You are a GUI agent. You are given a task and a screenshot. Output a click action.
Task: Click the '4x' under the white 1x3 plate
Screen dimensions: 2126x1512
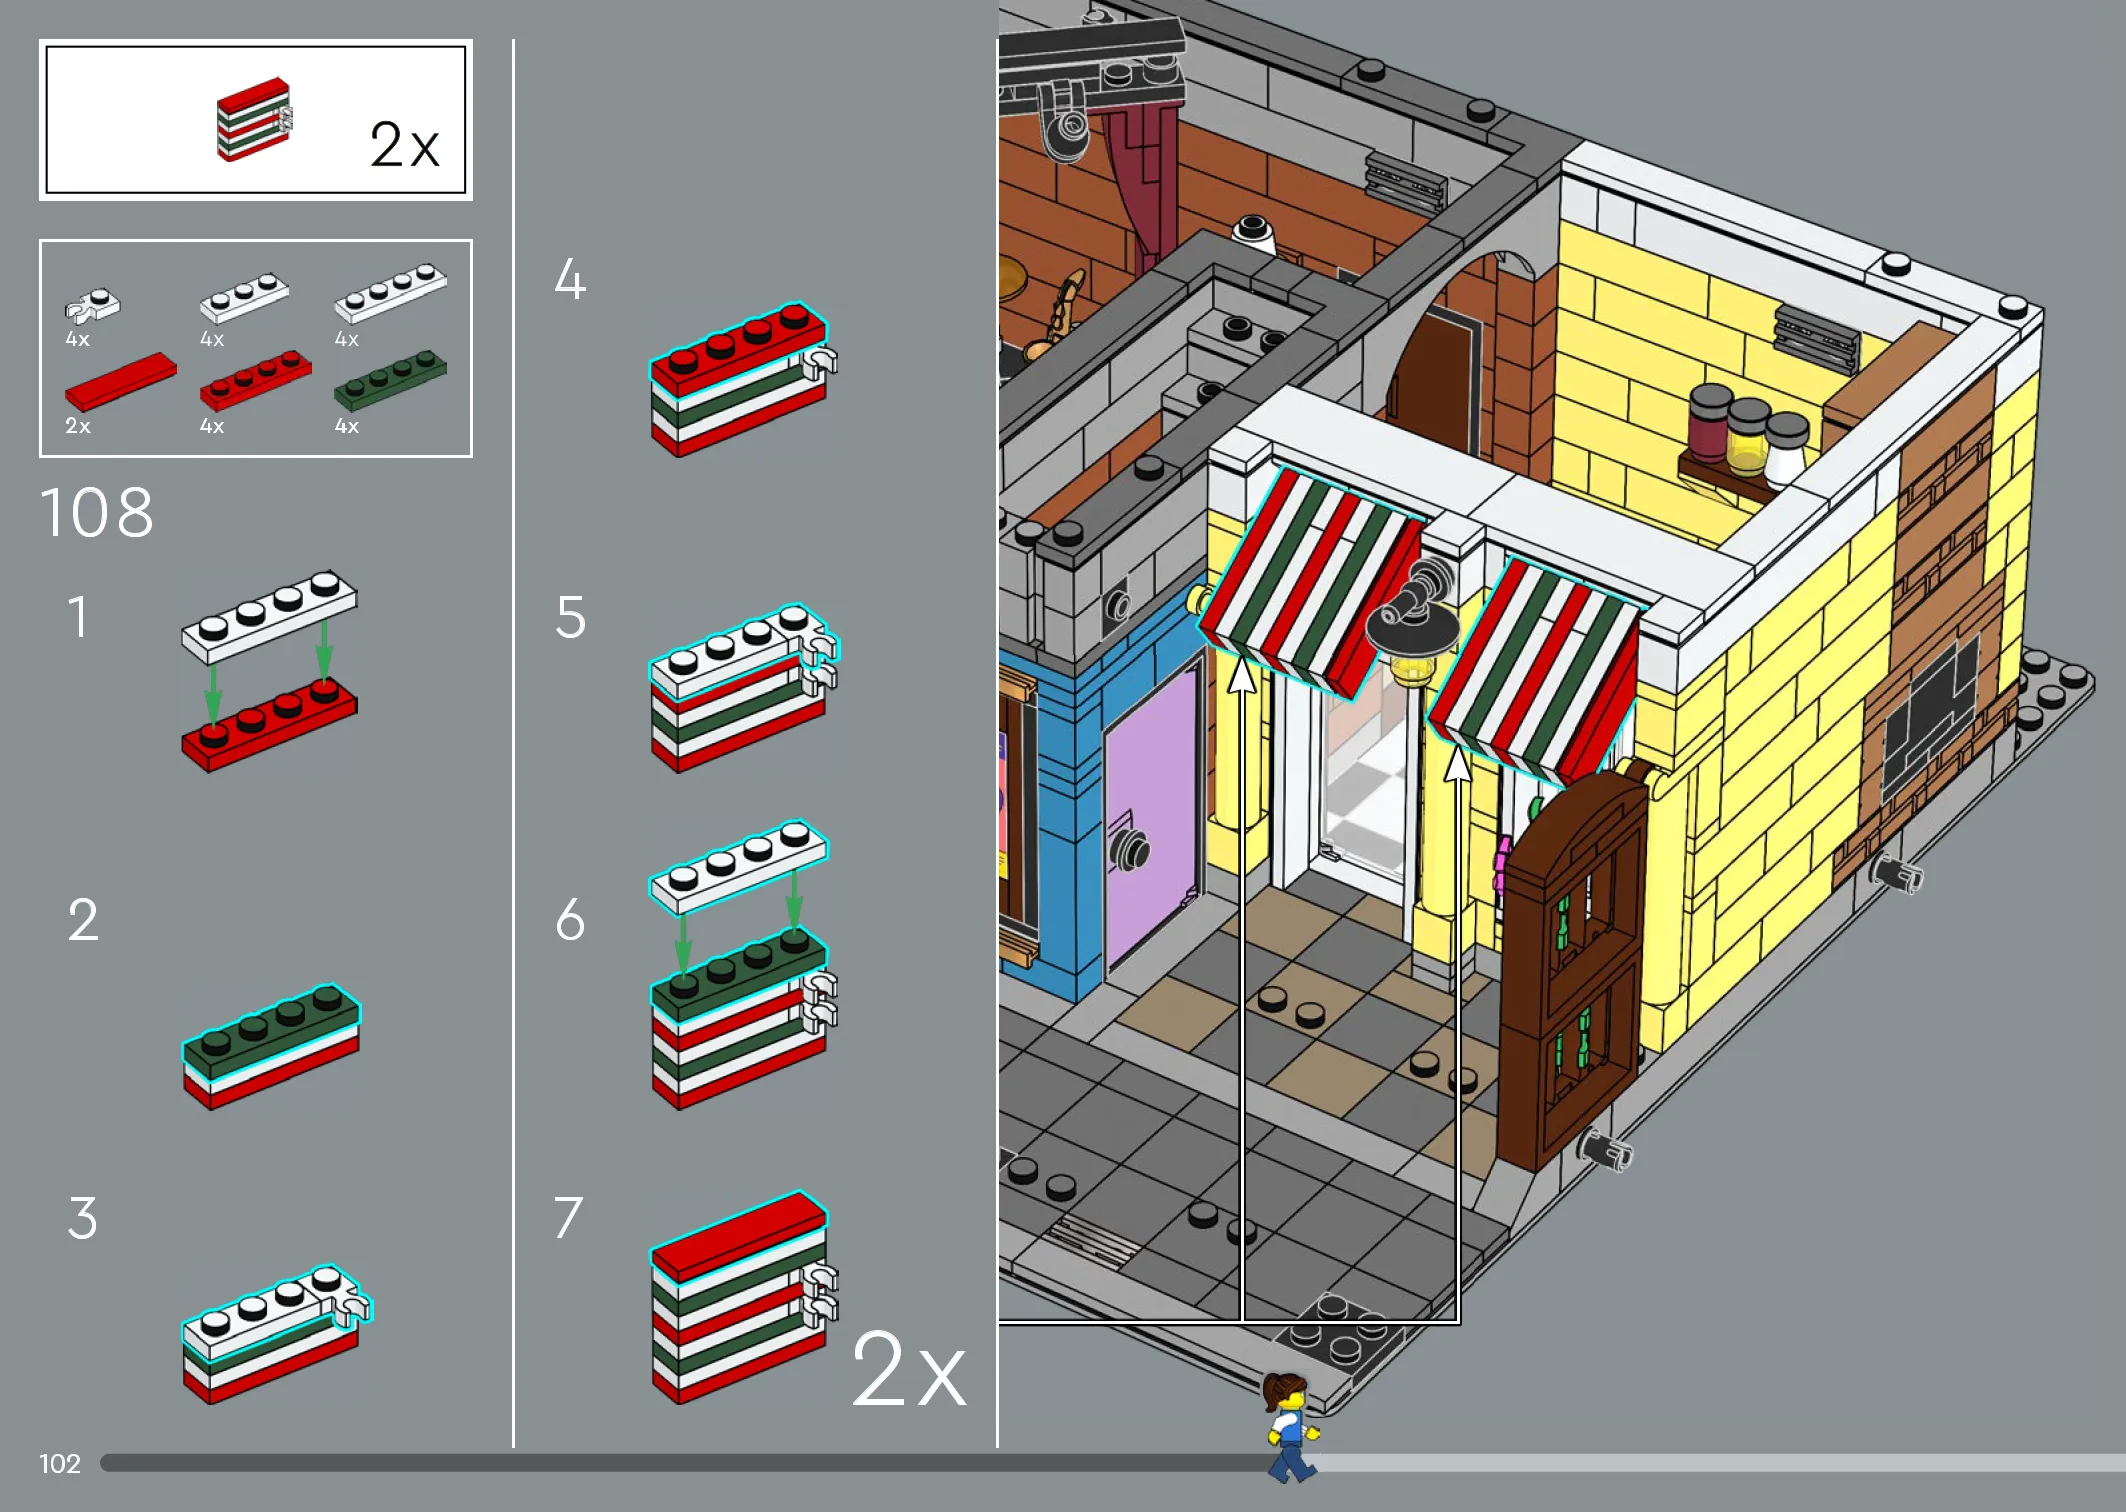[x=212, y=339]
